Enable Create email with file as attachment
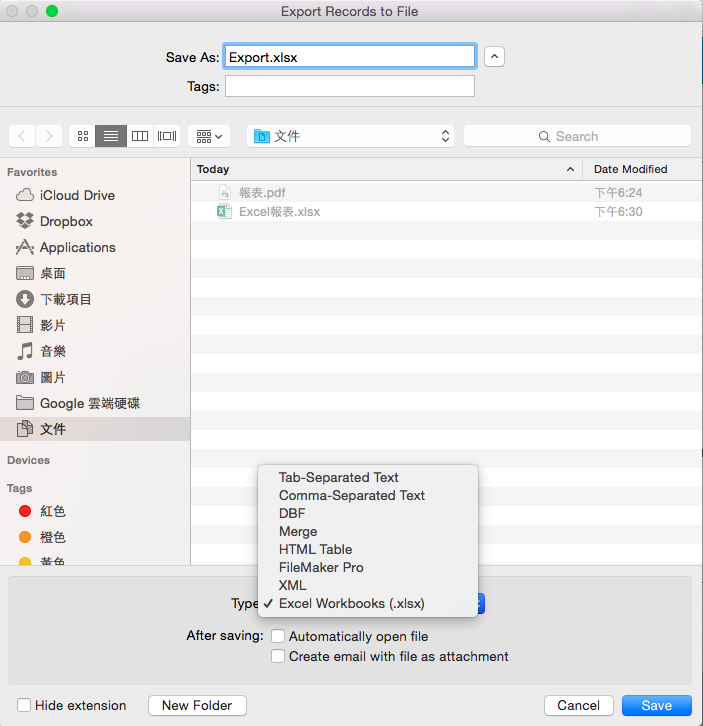Image resolution: width=703 pixels, height=726 pixels. 278,656
